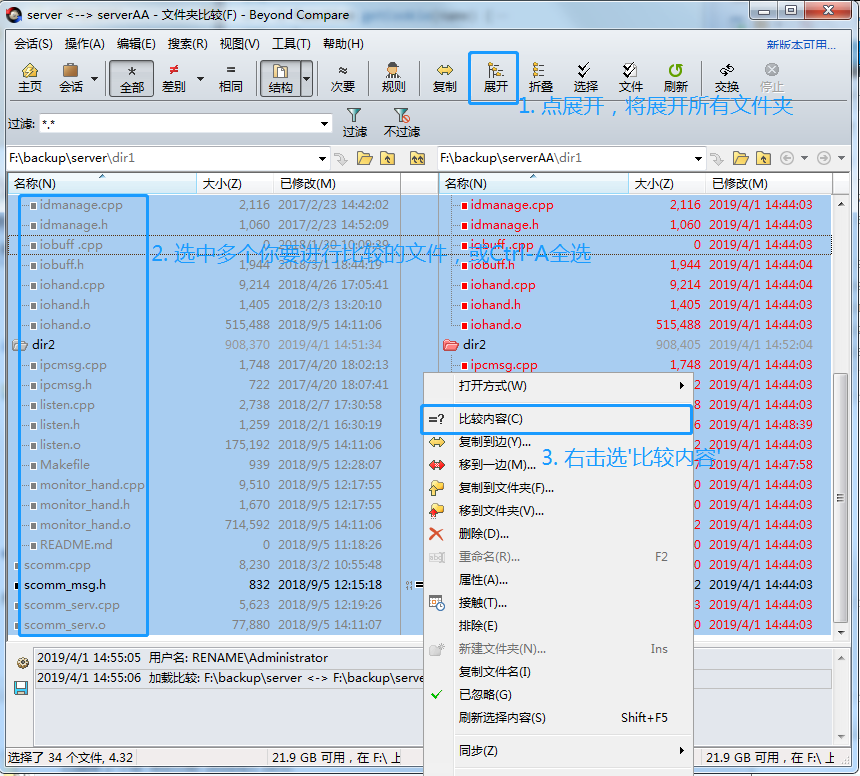Browse for right folder icon
The image size is (860, 776).
pos(740,158)
